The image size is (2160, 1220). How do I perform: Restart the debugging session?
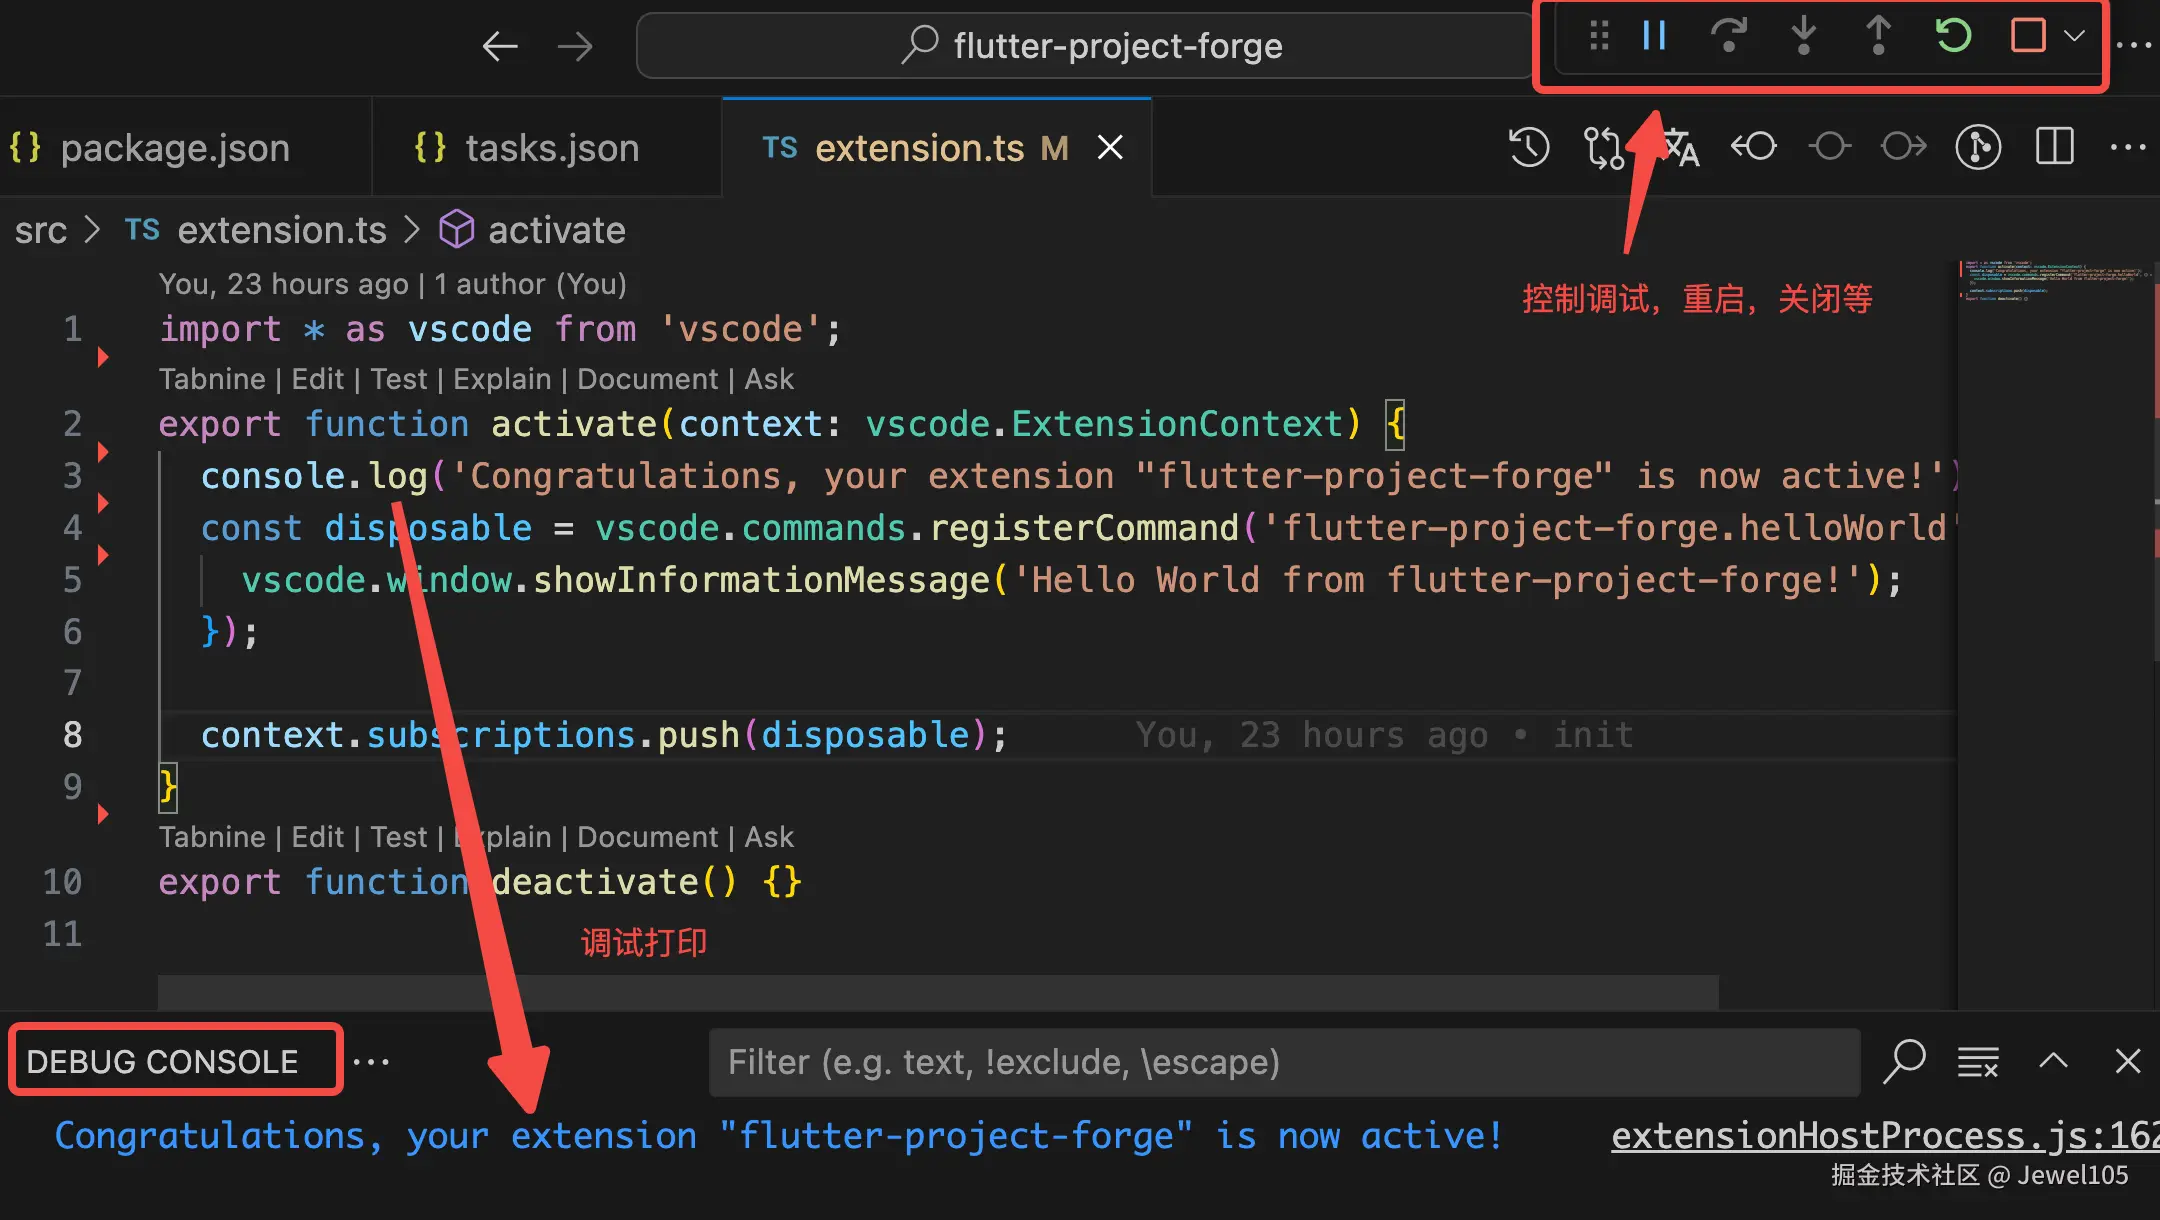pos(1953,37)
